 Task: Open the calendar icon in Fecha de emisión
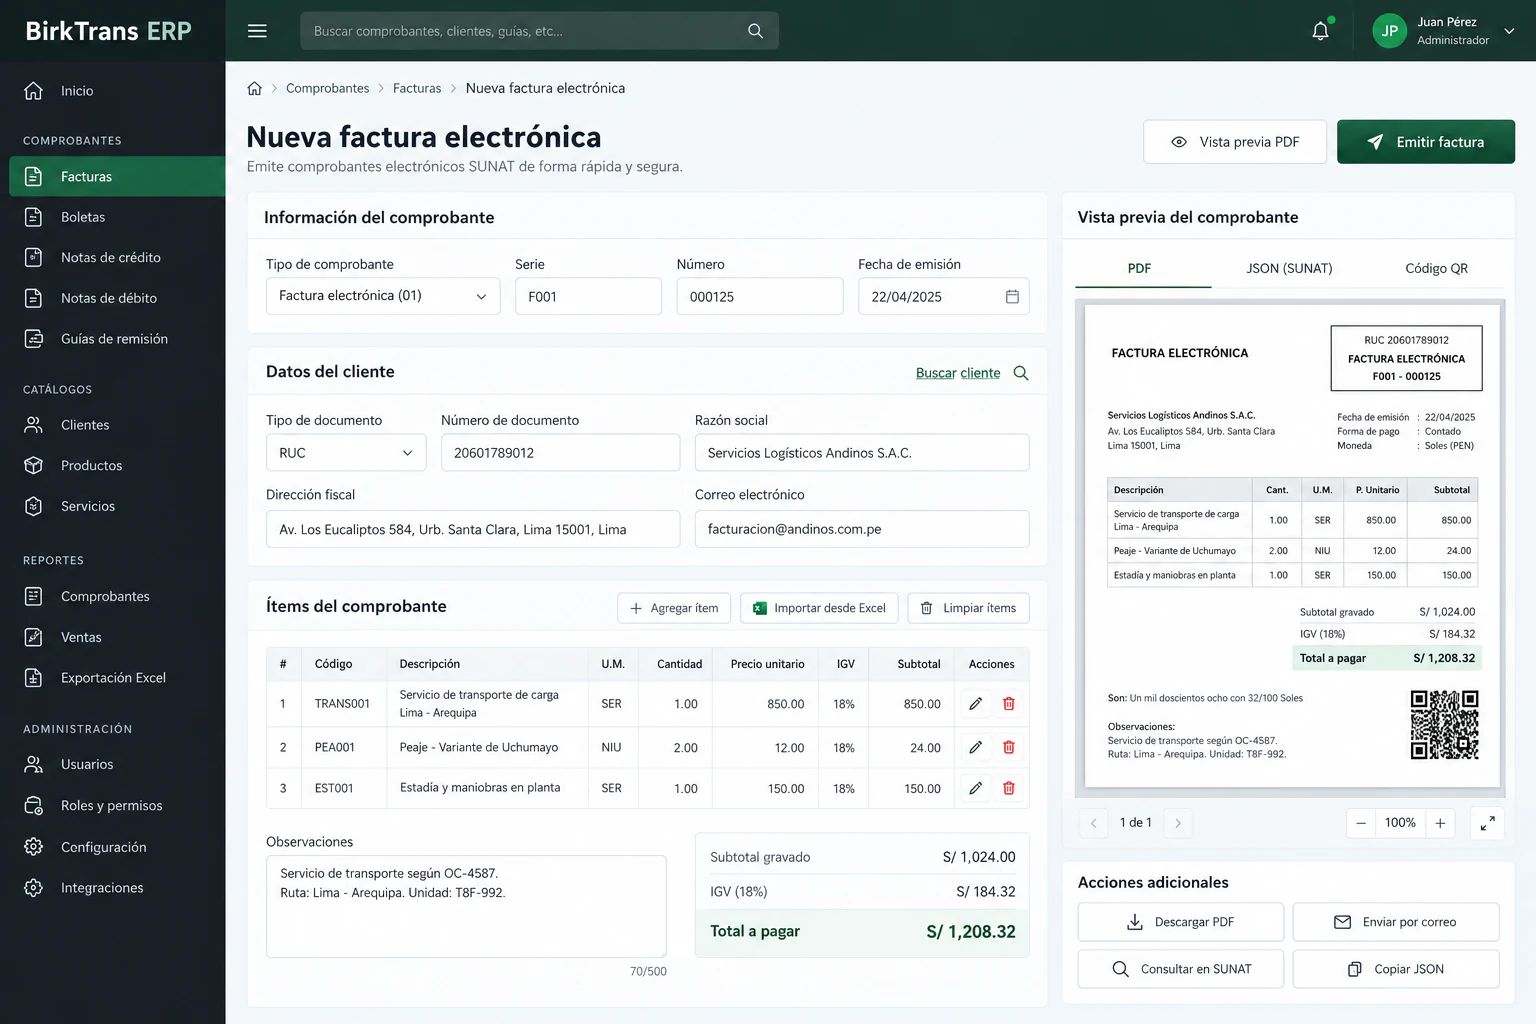pyautogui.click(x=1012, y=297)
